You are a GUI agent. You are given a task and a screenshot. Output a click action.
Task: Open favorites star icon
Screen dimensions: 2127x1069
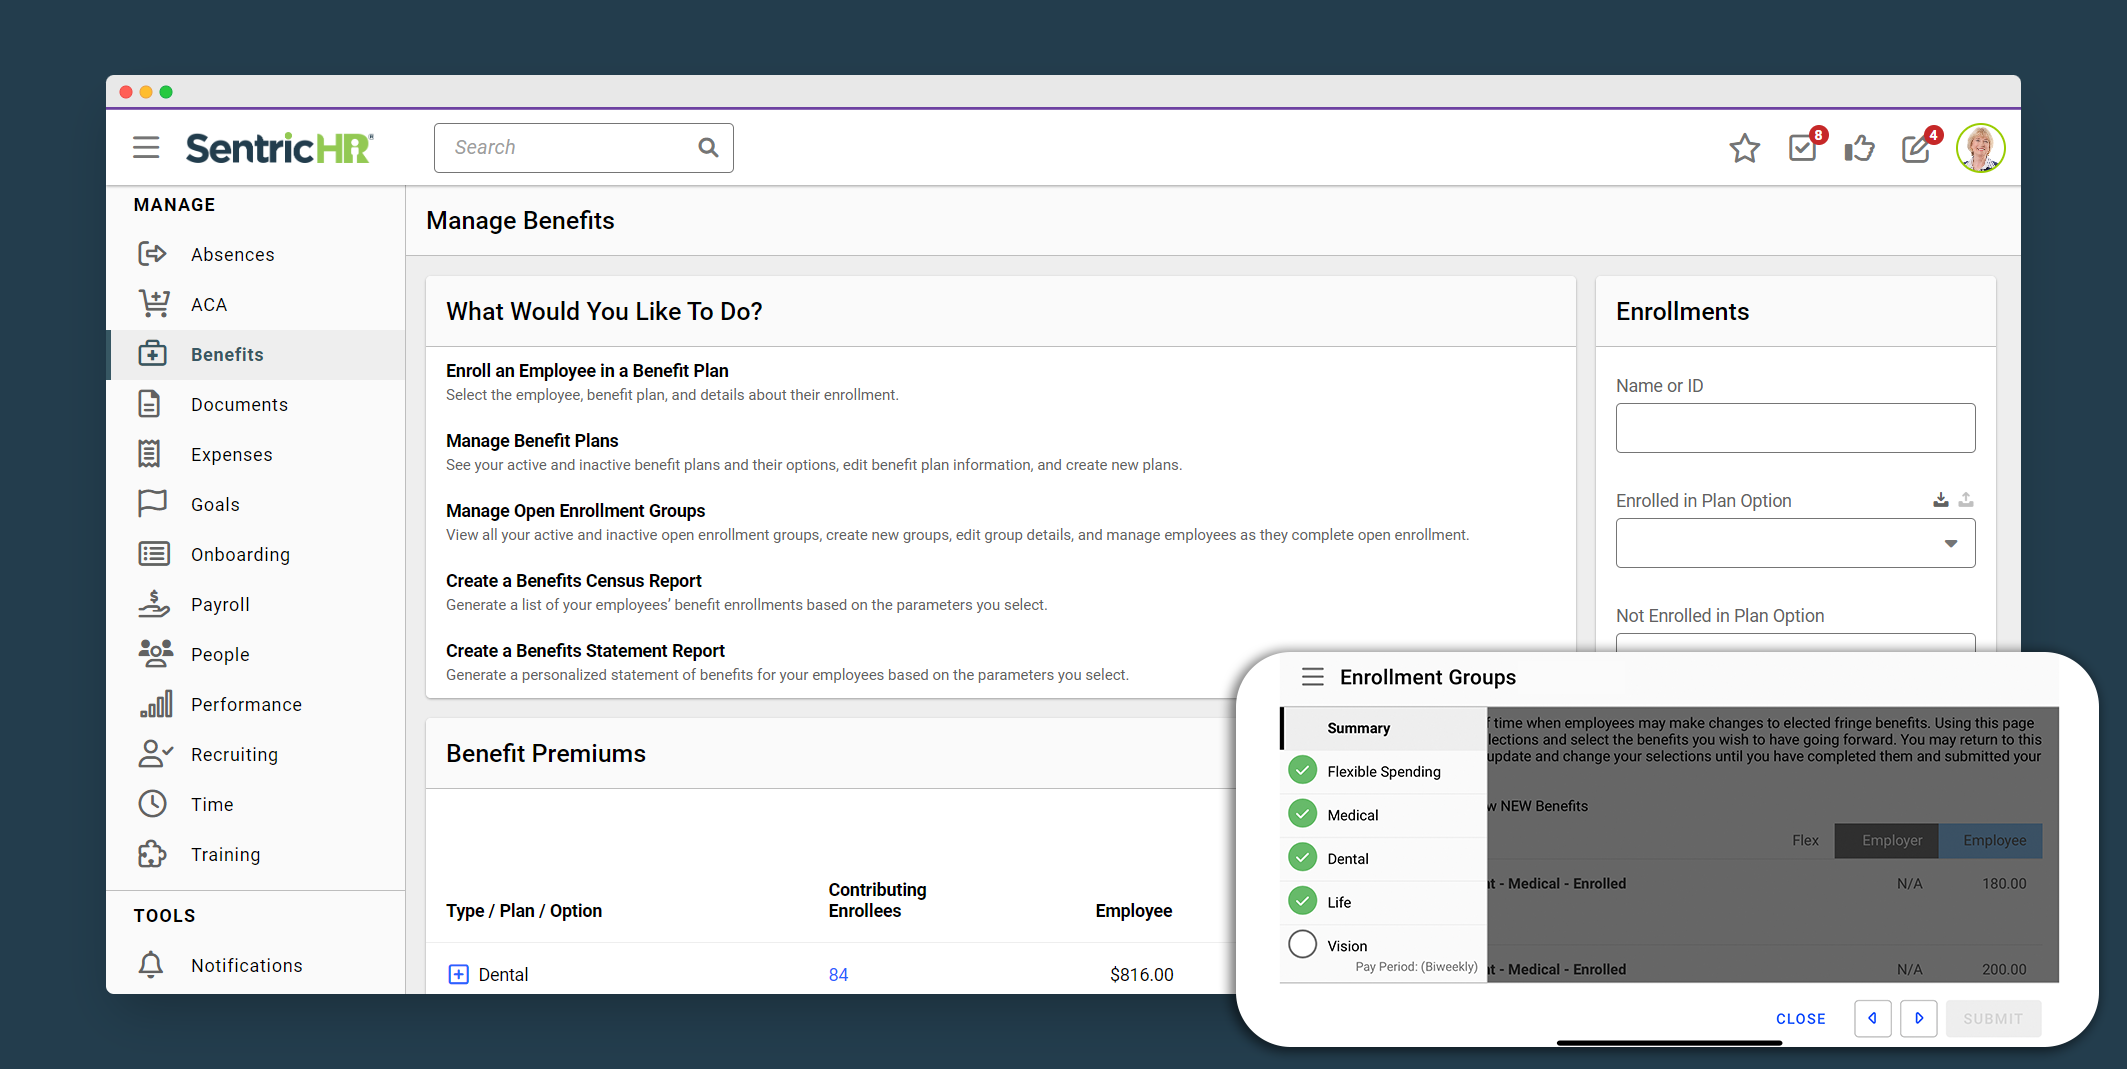[1744, 148]
